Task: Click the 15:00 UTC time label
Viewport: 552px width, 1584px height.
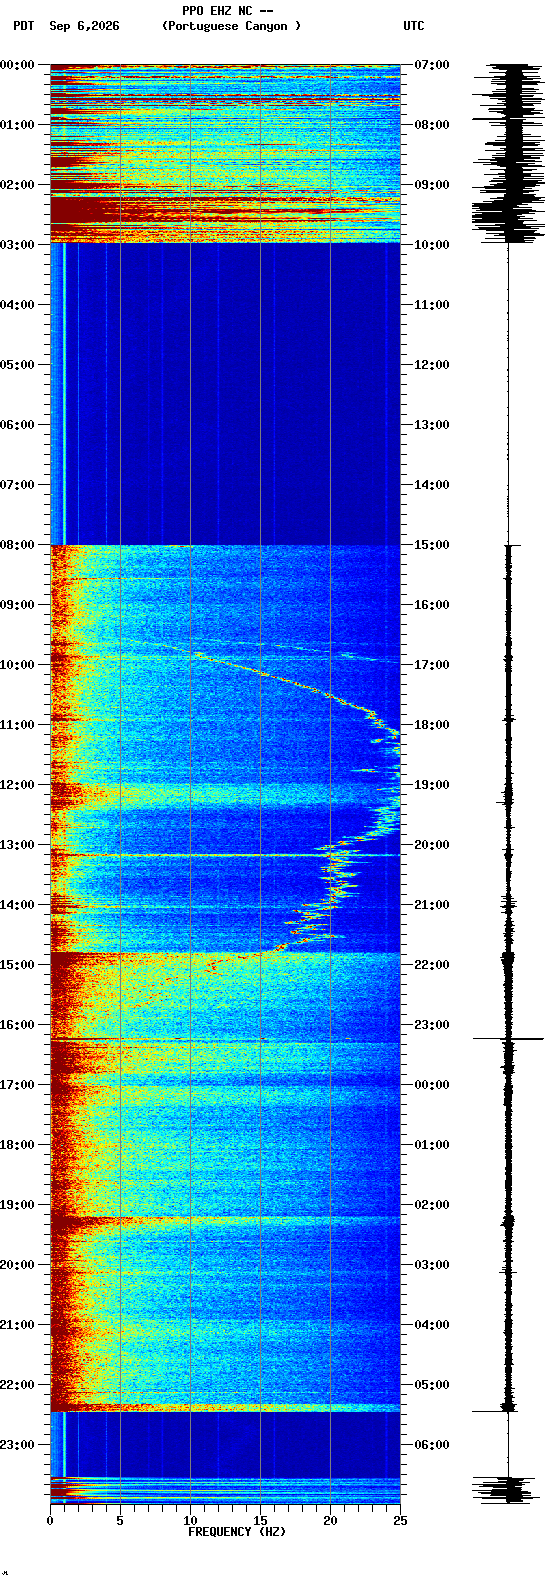Action: tap(432, 545)
